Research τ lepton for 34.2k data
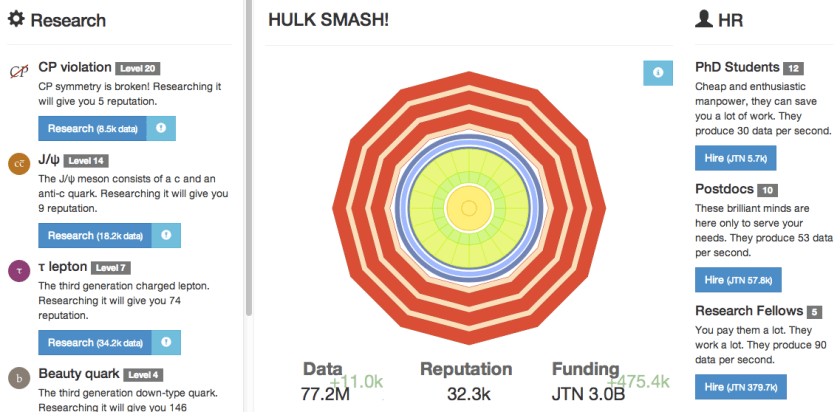This screenshot has width=840, height=412. coord(94,343)
